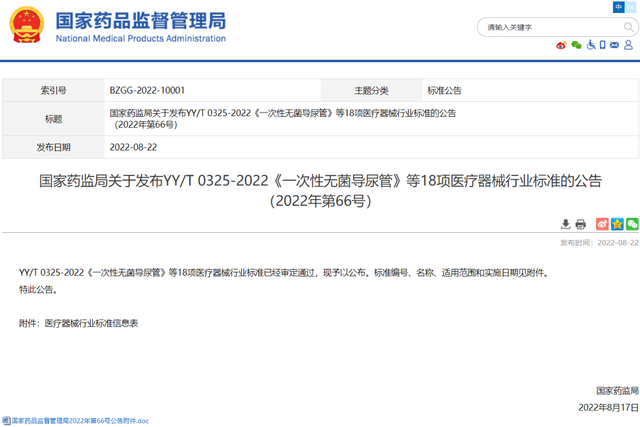This screenshot has height=427, width=640.
Task: Click the 发布日期 label cell
Action: (53, 147)
